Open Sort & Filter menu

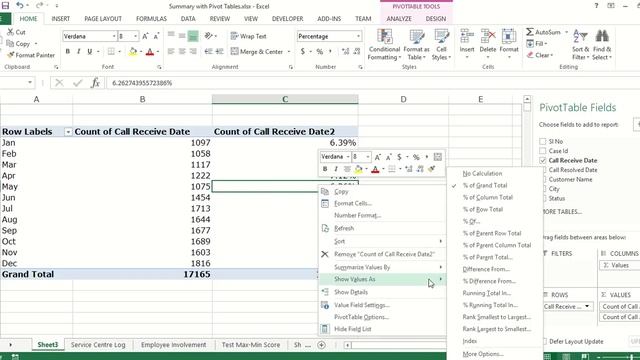[x=580, y=45]
